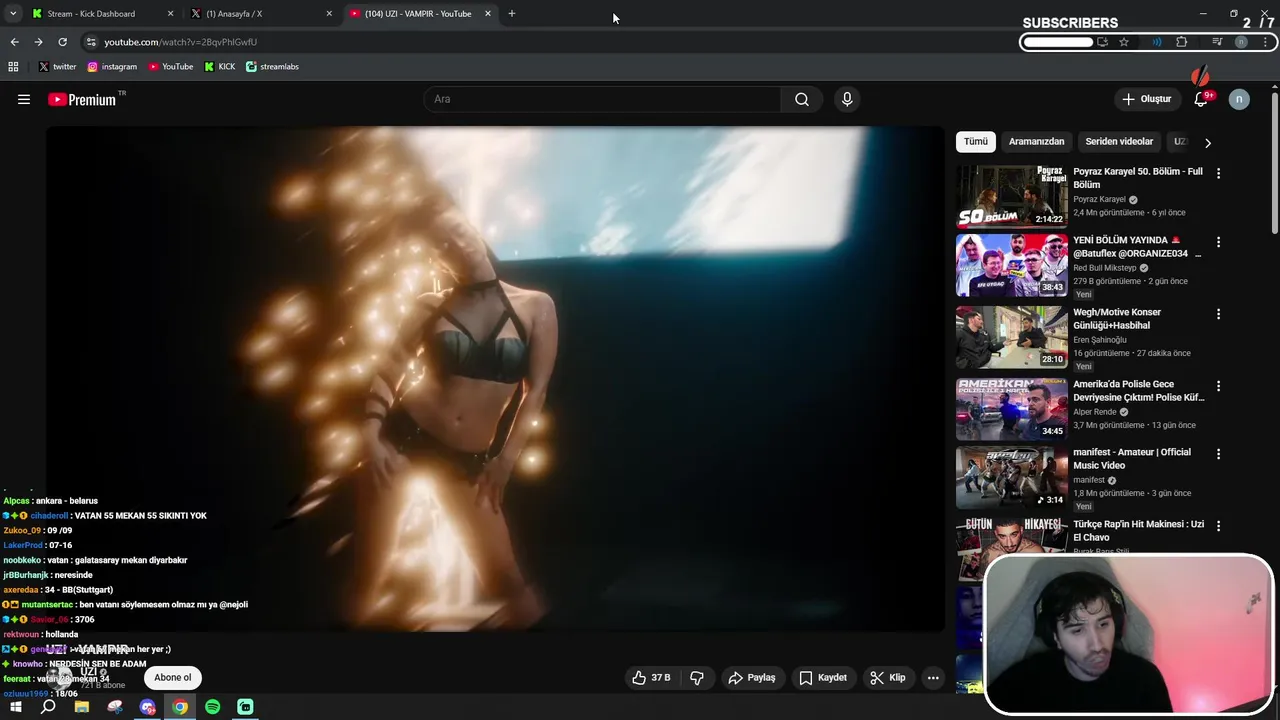This screenshot has height=720, width=1280.
Task: Like the video (37 B)
Action: pyautogui.click(x=651, y=677)
